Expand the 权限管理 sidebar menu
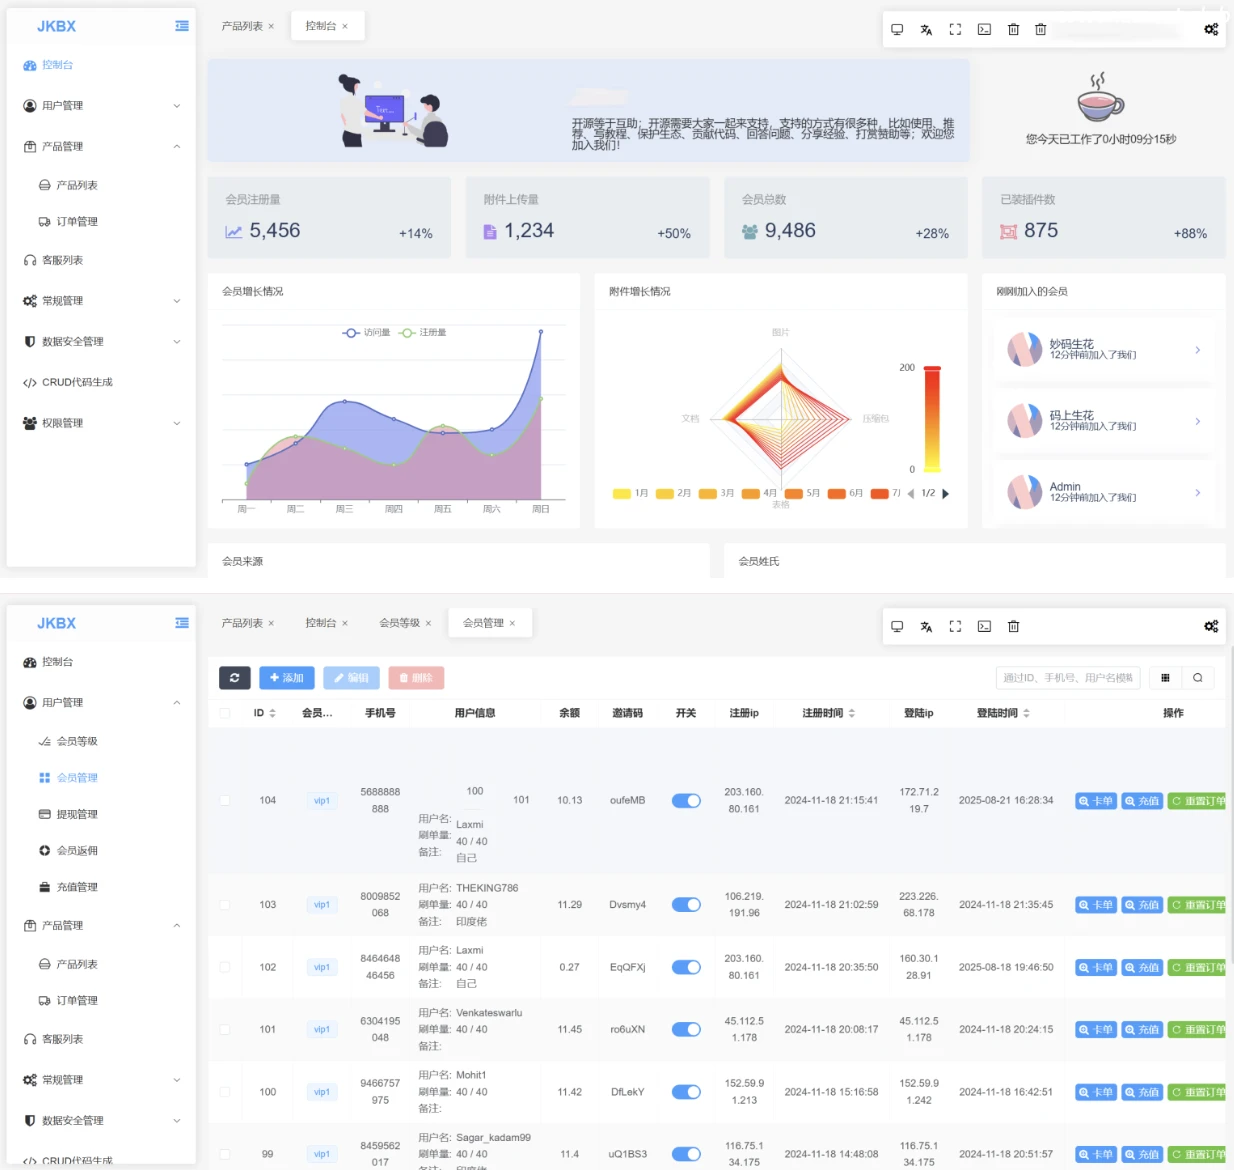Image resolution: width=1234 pixels, height=1170 pixels. [101, 423]
